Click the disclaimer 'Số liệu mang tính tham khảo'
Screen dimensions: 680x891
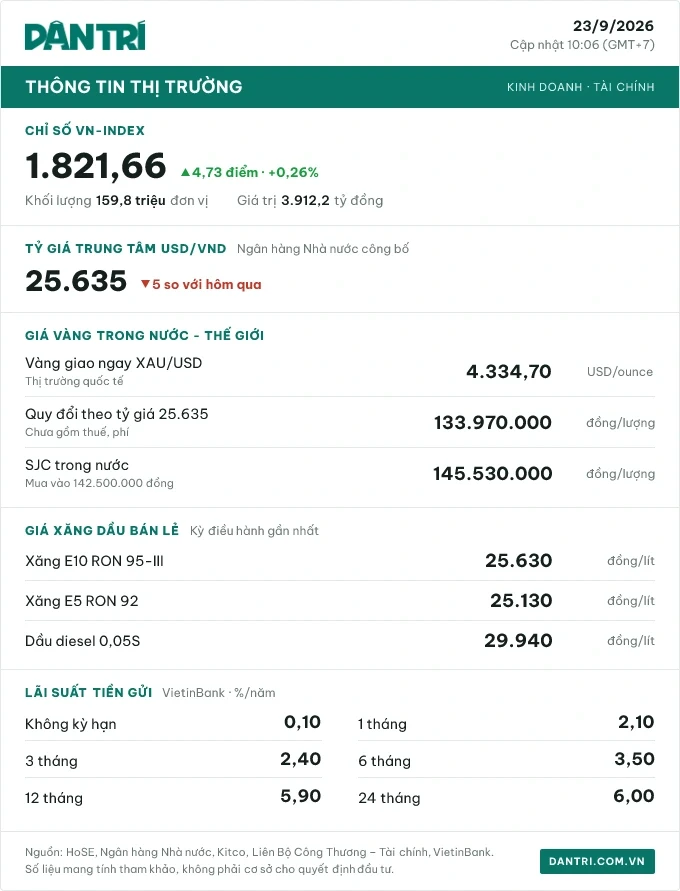209,869
